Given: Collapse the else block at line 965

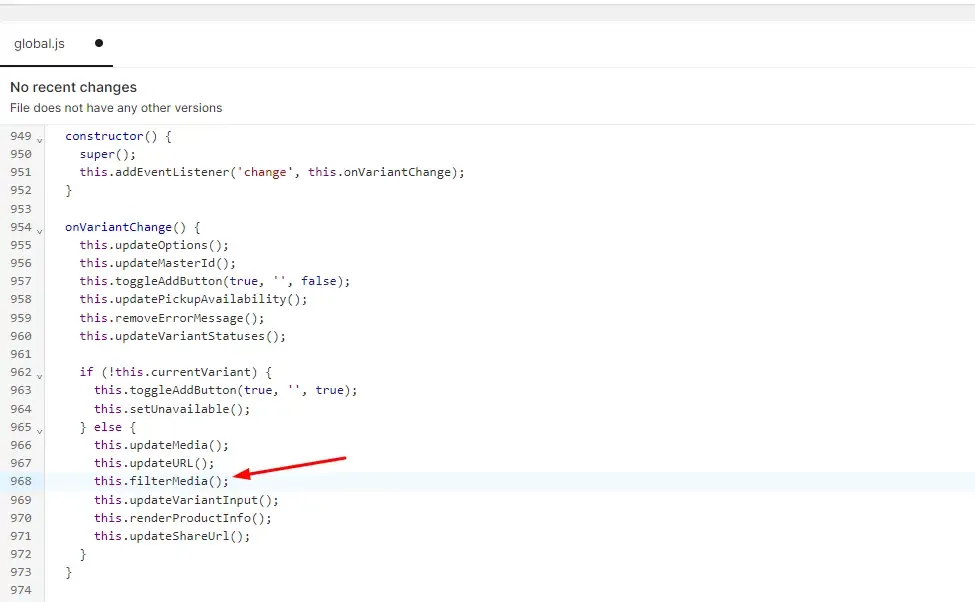Looking at the screenshot, I should [x=40, y=431].
